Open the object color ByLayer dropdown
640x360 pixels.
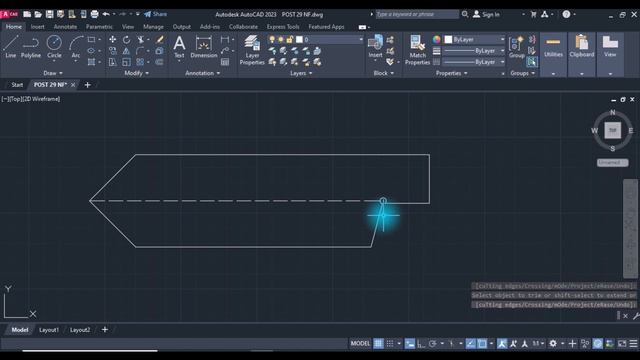coord(475,40)
